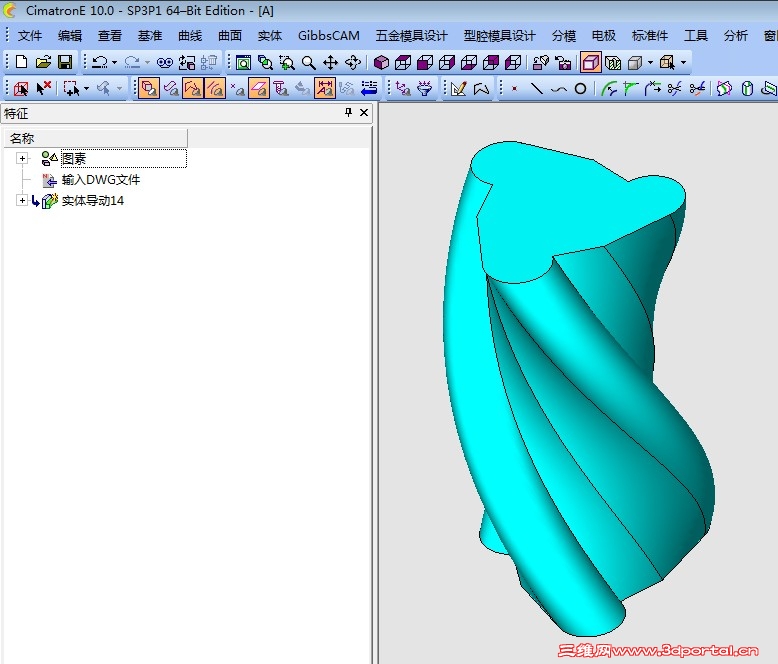This screenshot has height=664, width=778.
Task: Toggle the face selection filter
Action: pos(171,89)
